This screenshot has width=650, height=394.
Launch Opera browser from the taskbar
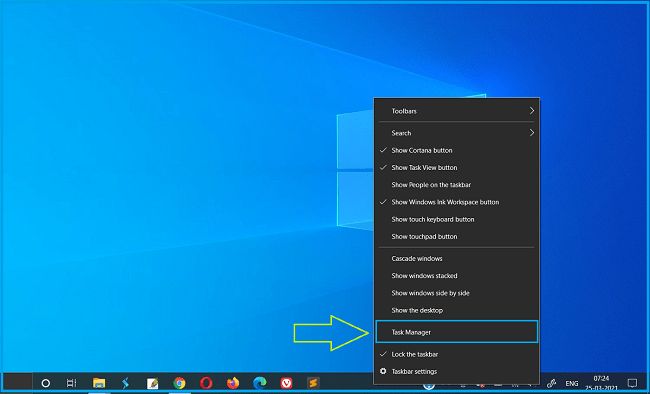(x=206, y=383)
